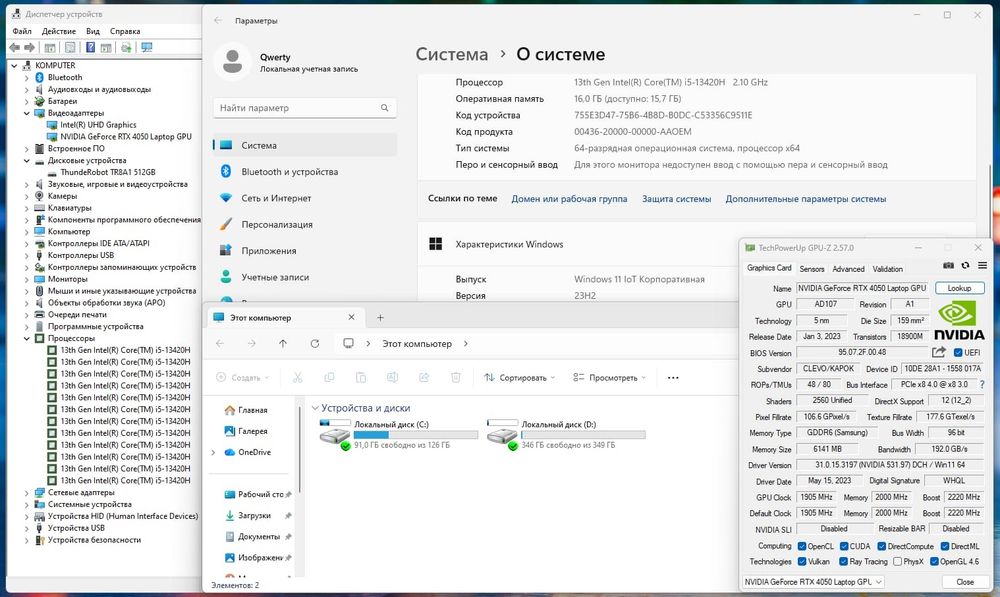
Task: Click the NVIDIA logo in GPU-Z
Action: (959, 320)
